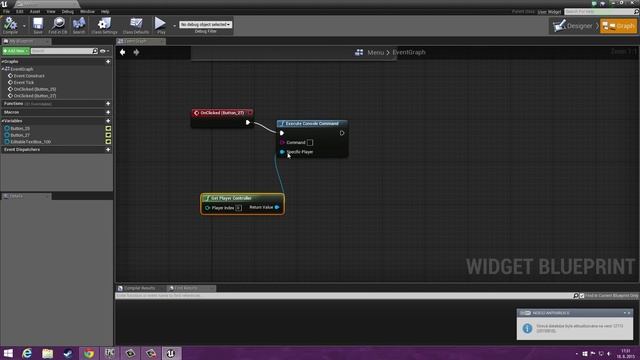
Task: Open the debug object selection dropdown
Action: click(205, 24)
